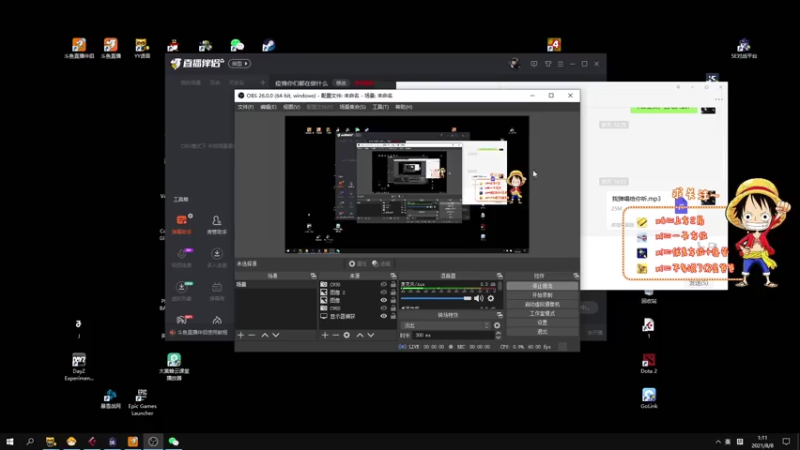Move the scene down in the list
Screen dimensions: 800x450
point(276,335)
